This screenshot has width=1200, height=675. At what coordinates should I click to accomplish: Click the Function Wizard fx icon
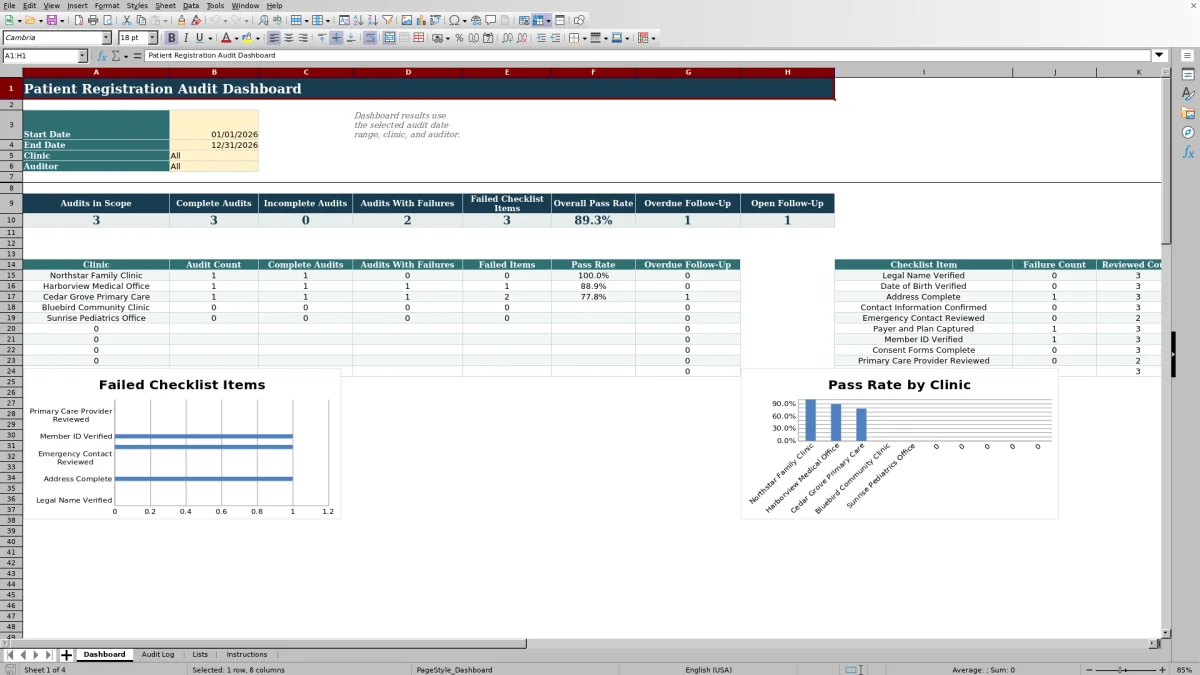click(102, 56)
